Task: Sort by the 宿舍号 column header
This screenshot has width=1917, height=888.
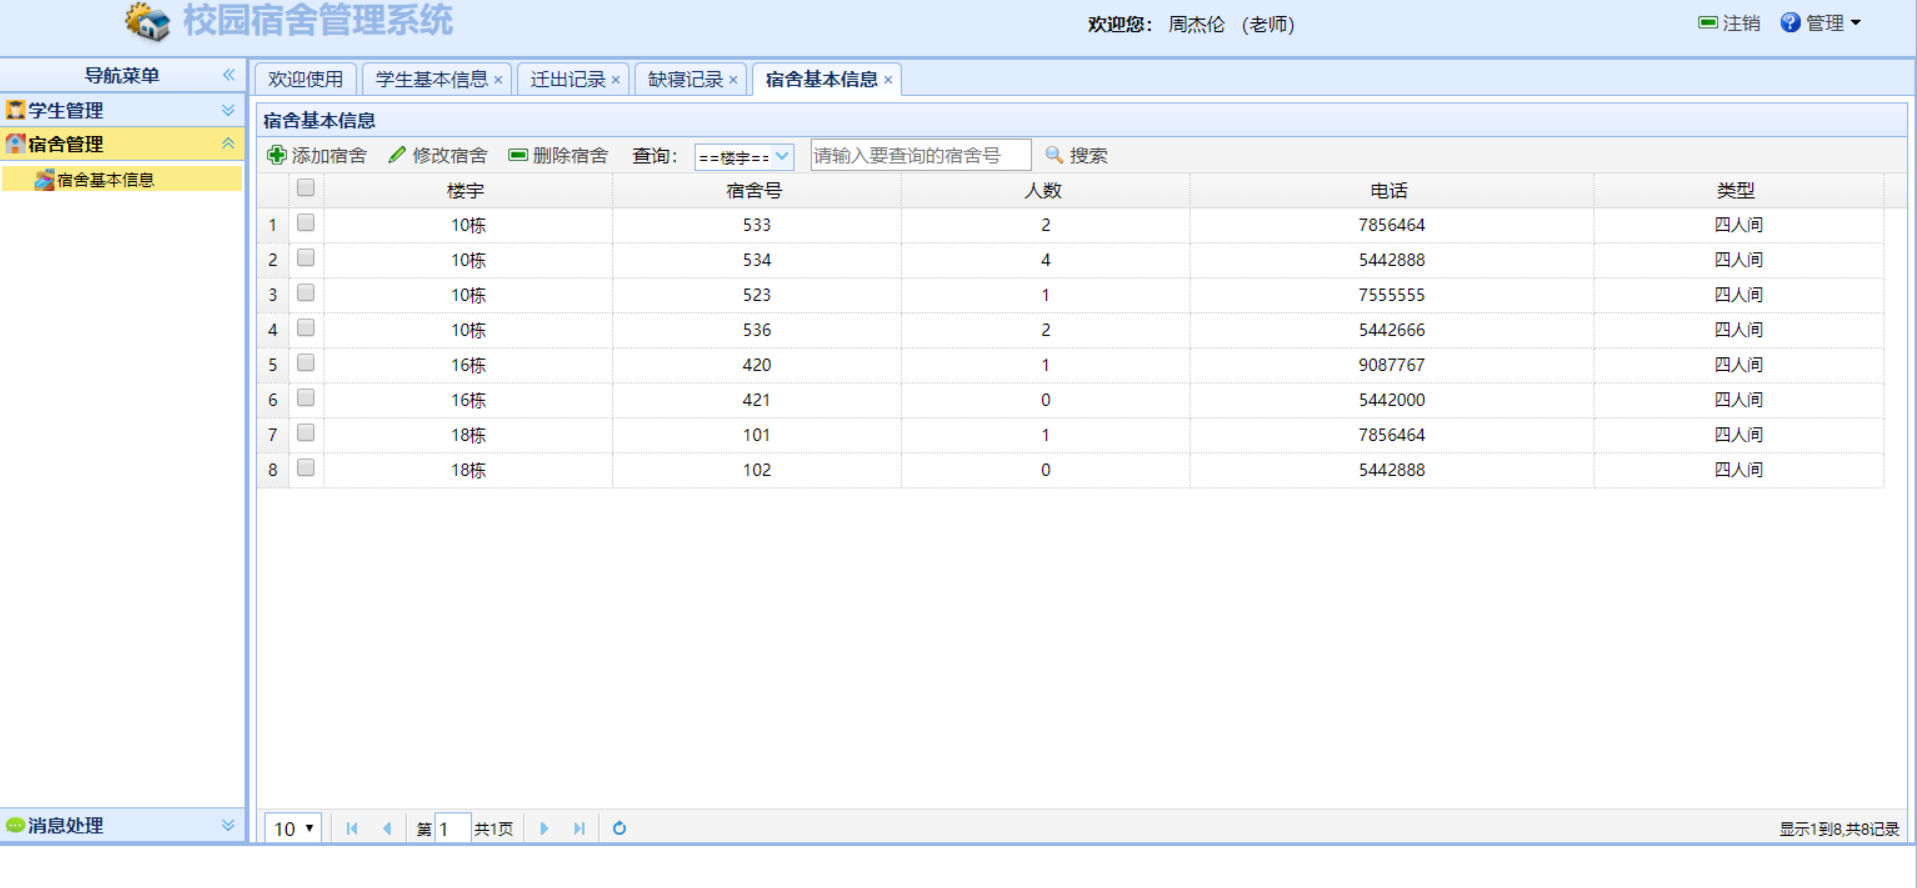Action: pos(755,190)
